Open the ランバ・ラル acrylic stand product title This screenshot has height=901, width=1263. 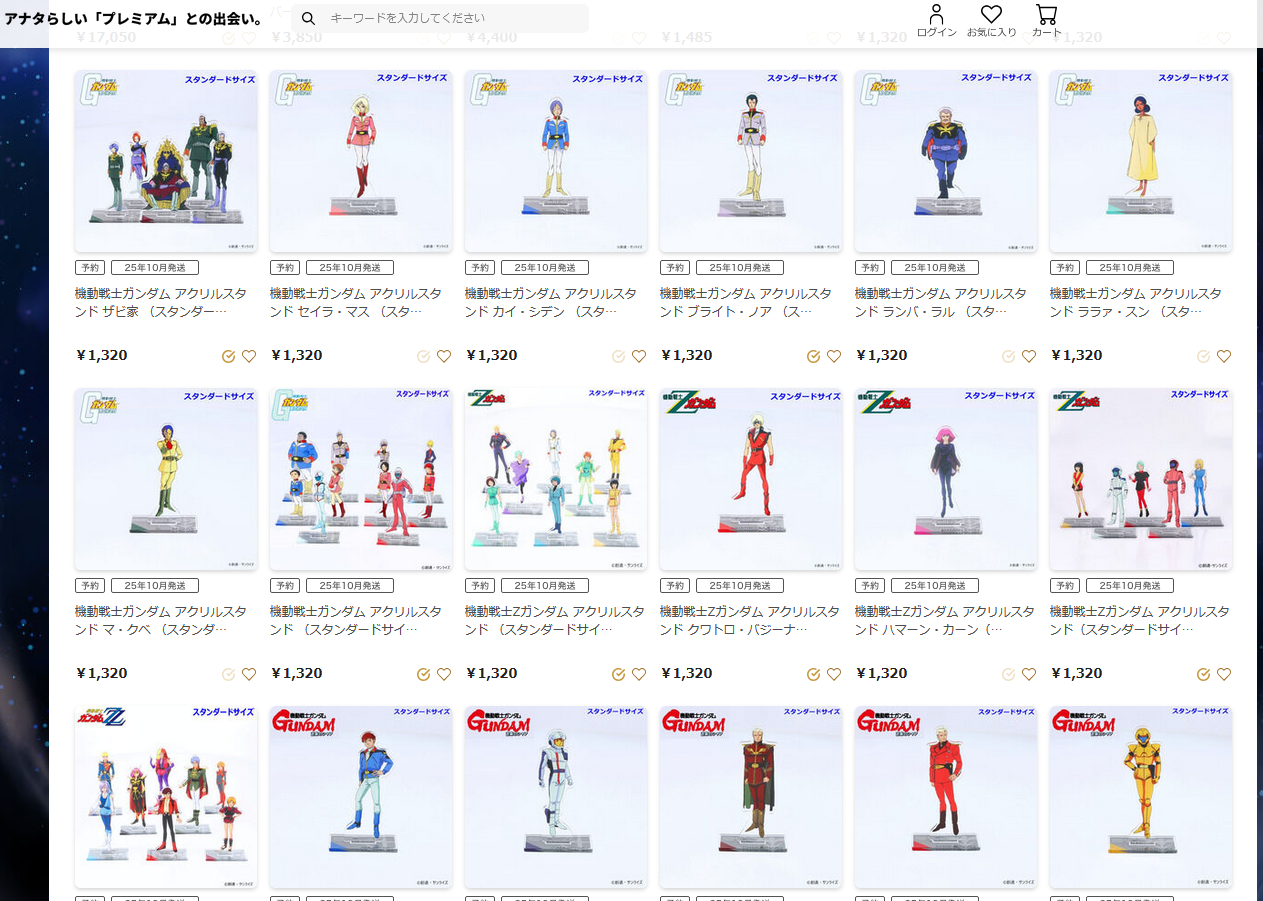(x=941, y=302)
